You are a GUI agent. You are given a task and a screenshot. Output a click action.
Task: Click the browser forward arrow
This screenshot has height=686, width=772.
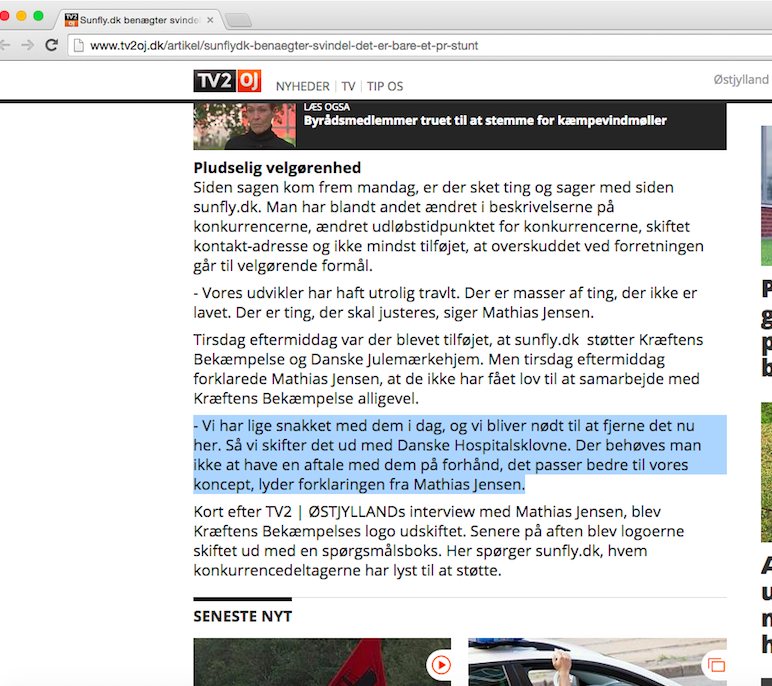(28, 45)
